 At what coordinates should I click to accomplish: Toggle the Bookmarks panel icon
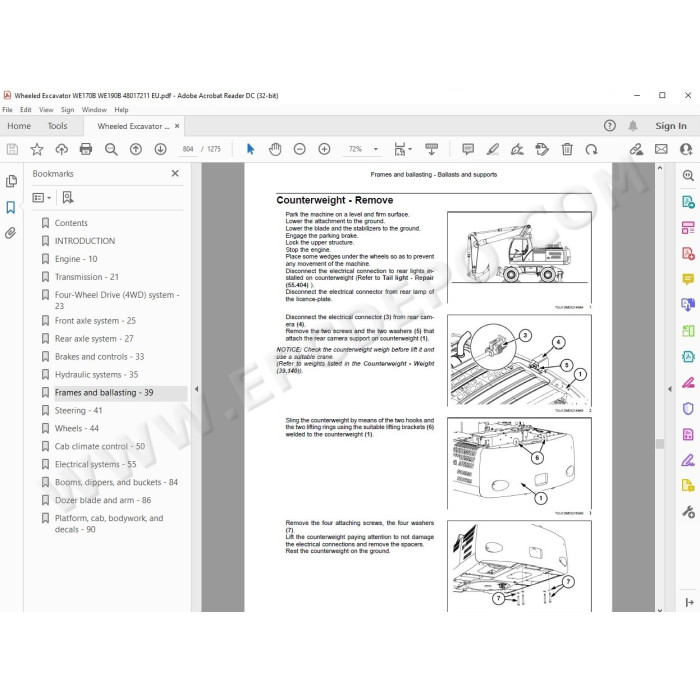pyautogui.click(x=11, y=207)
